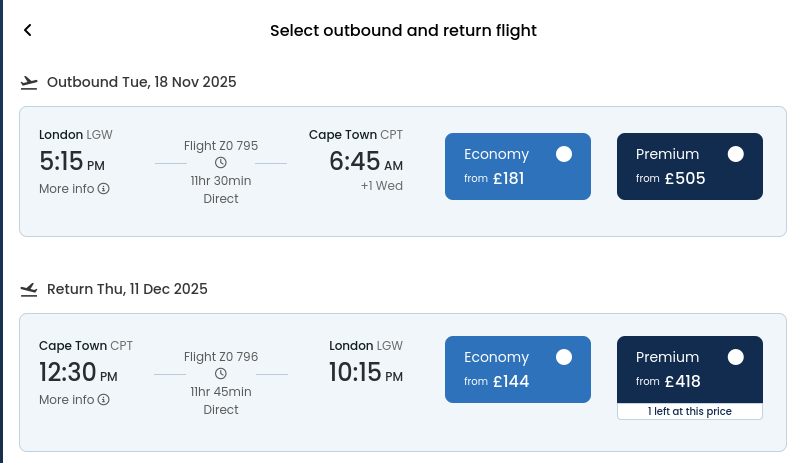
Task: Click info icon beside outbound More info
Action: pyautogui.click(x=104, y=189)
